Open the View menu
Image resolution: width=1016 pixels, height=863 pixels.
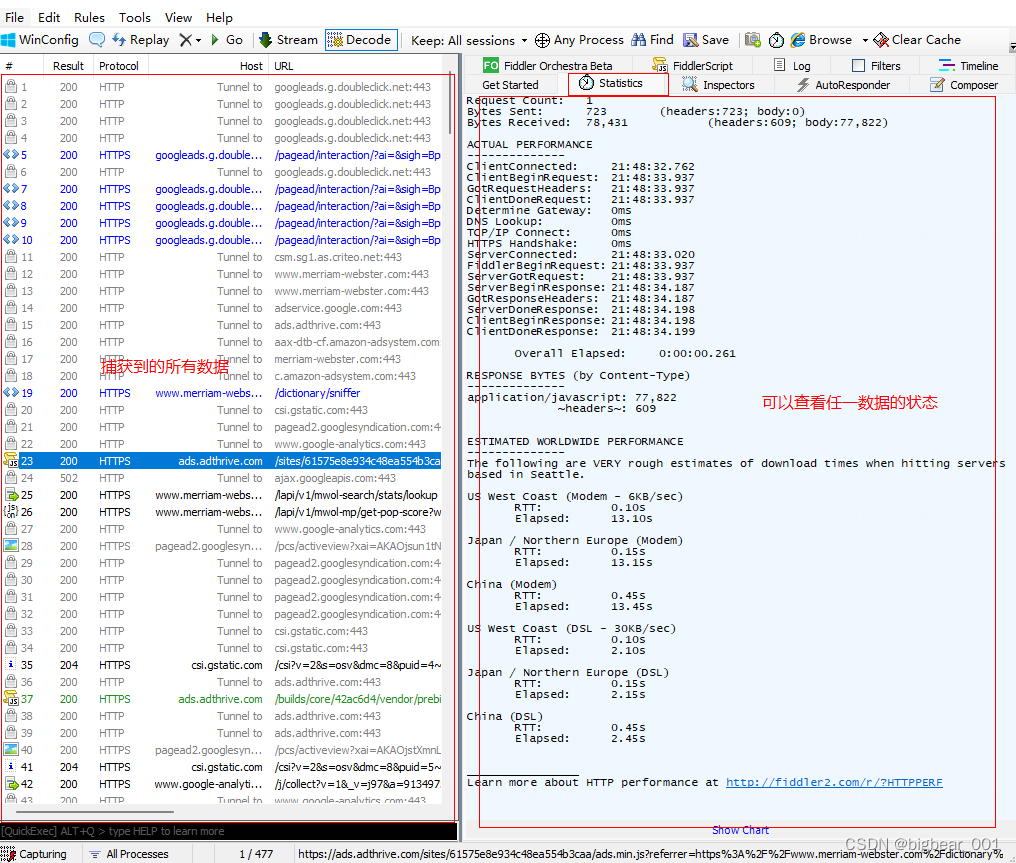click(178, 17)
